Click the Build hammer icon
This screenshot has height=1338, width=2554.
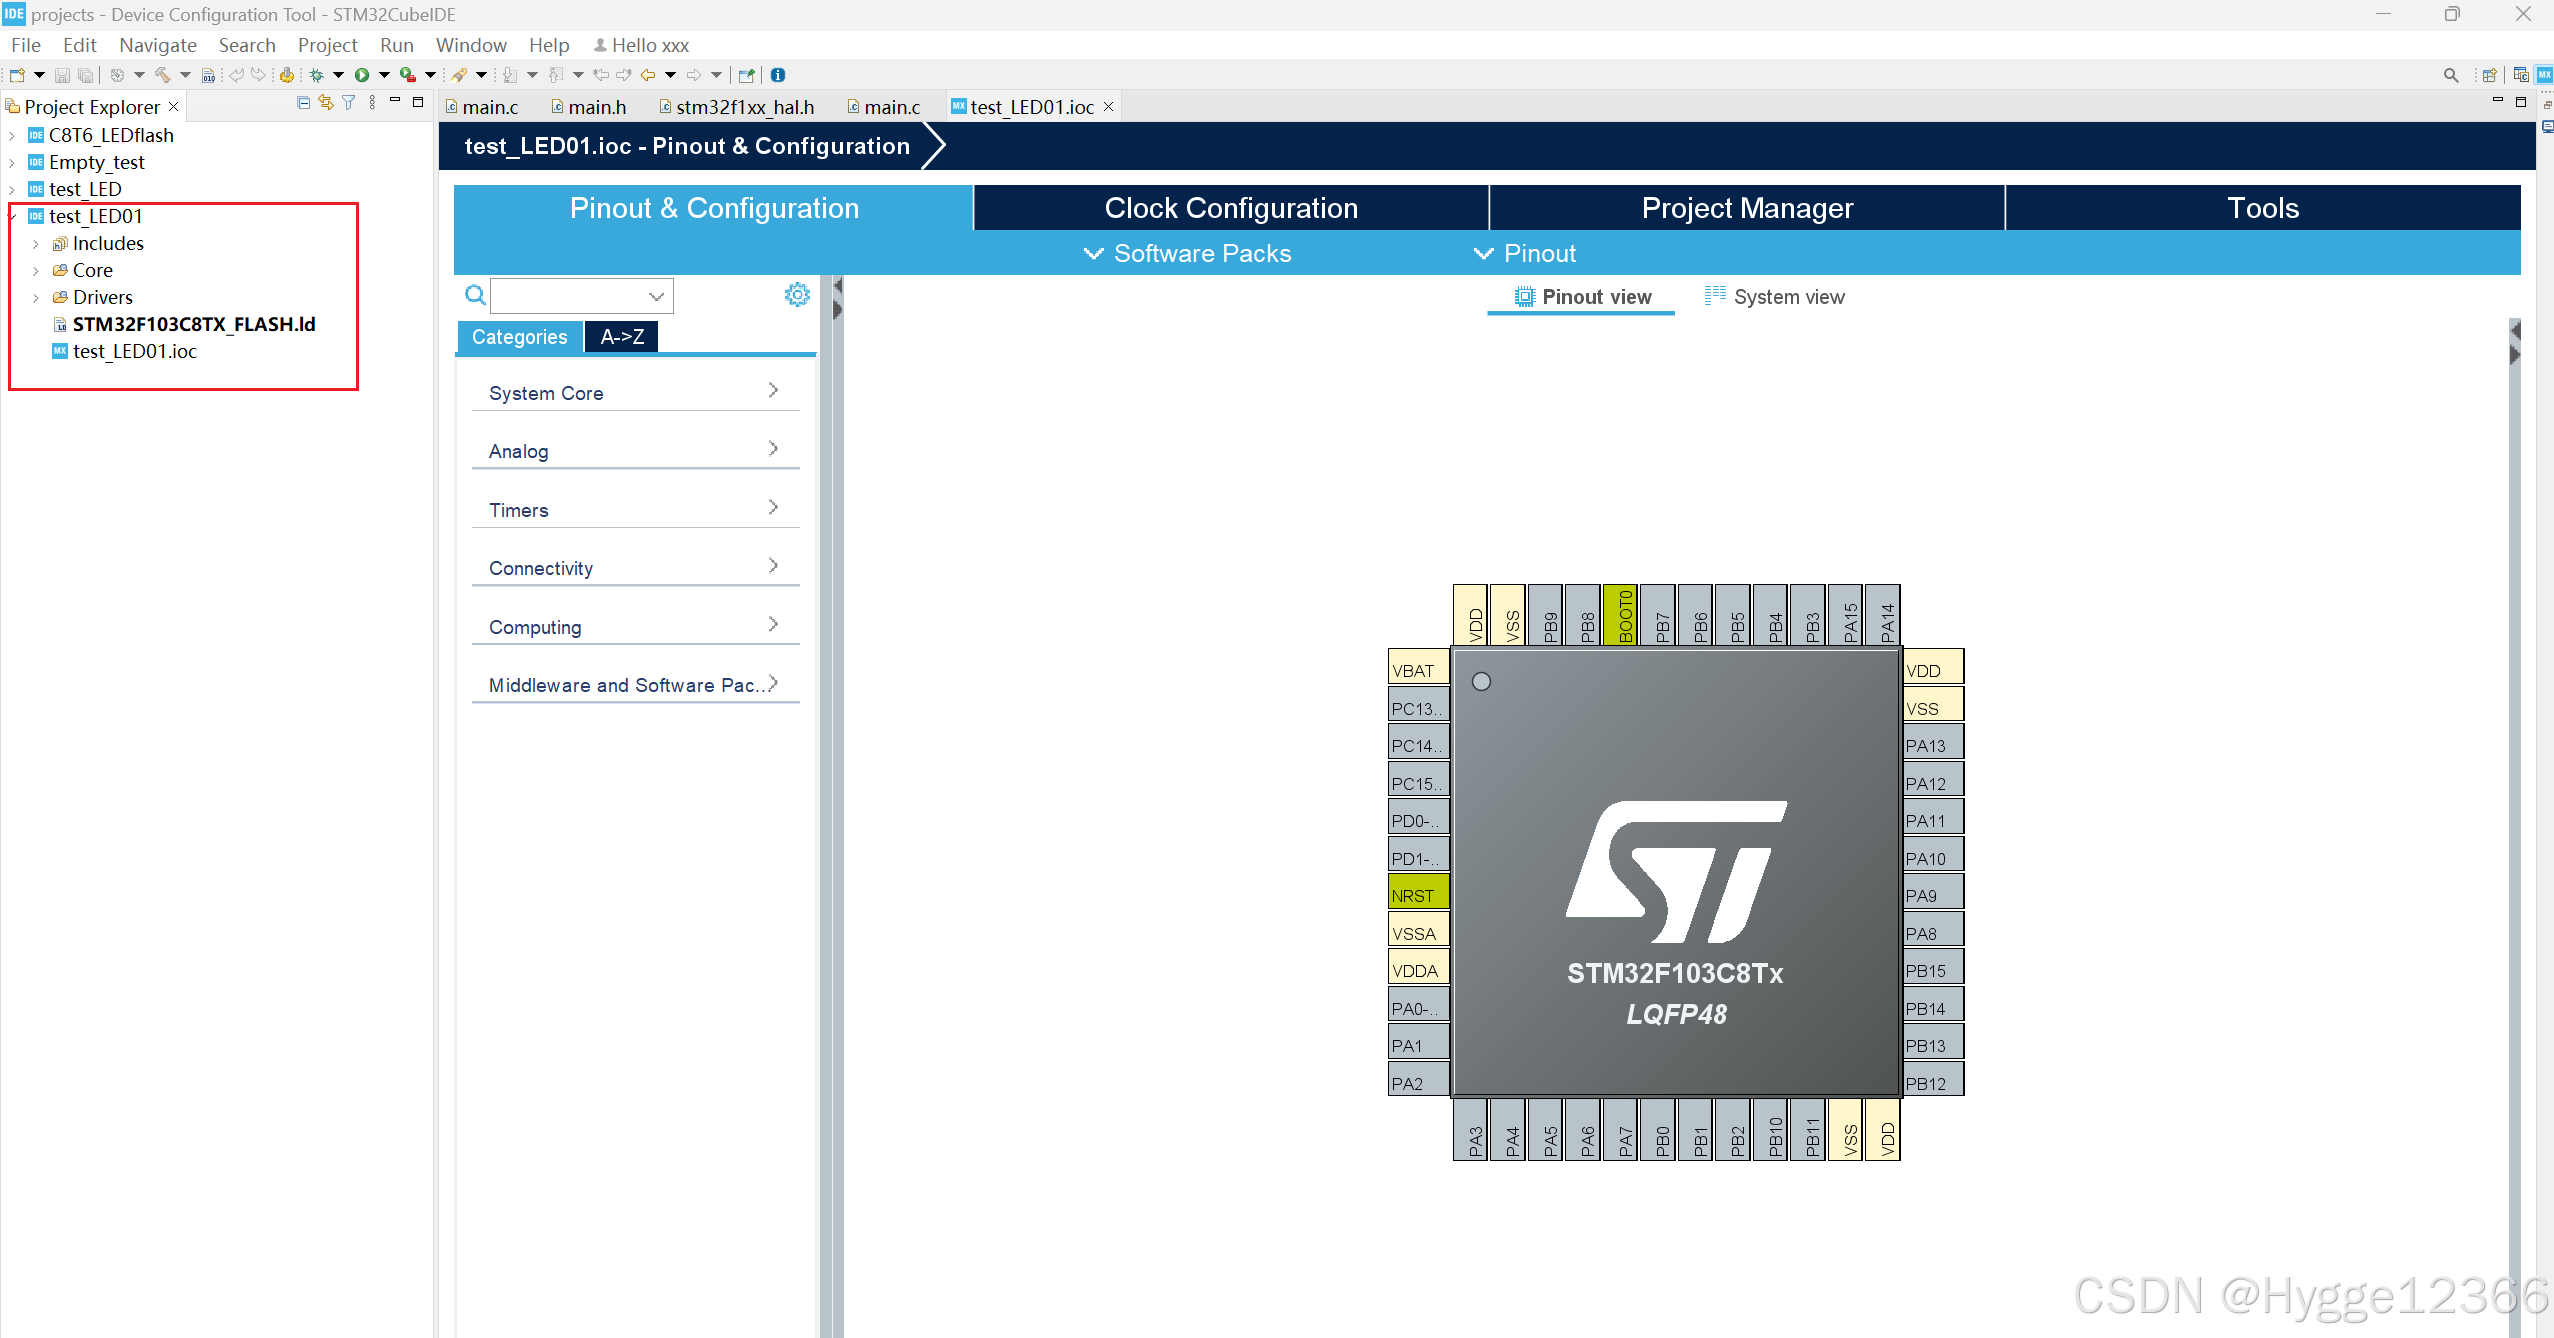tap(162, 75)
